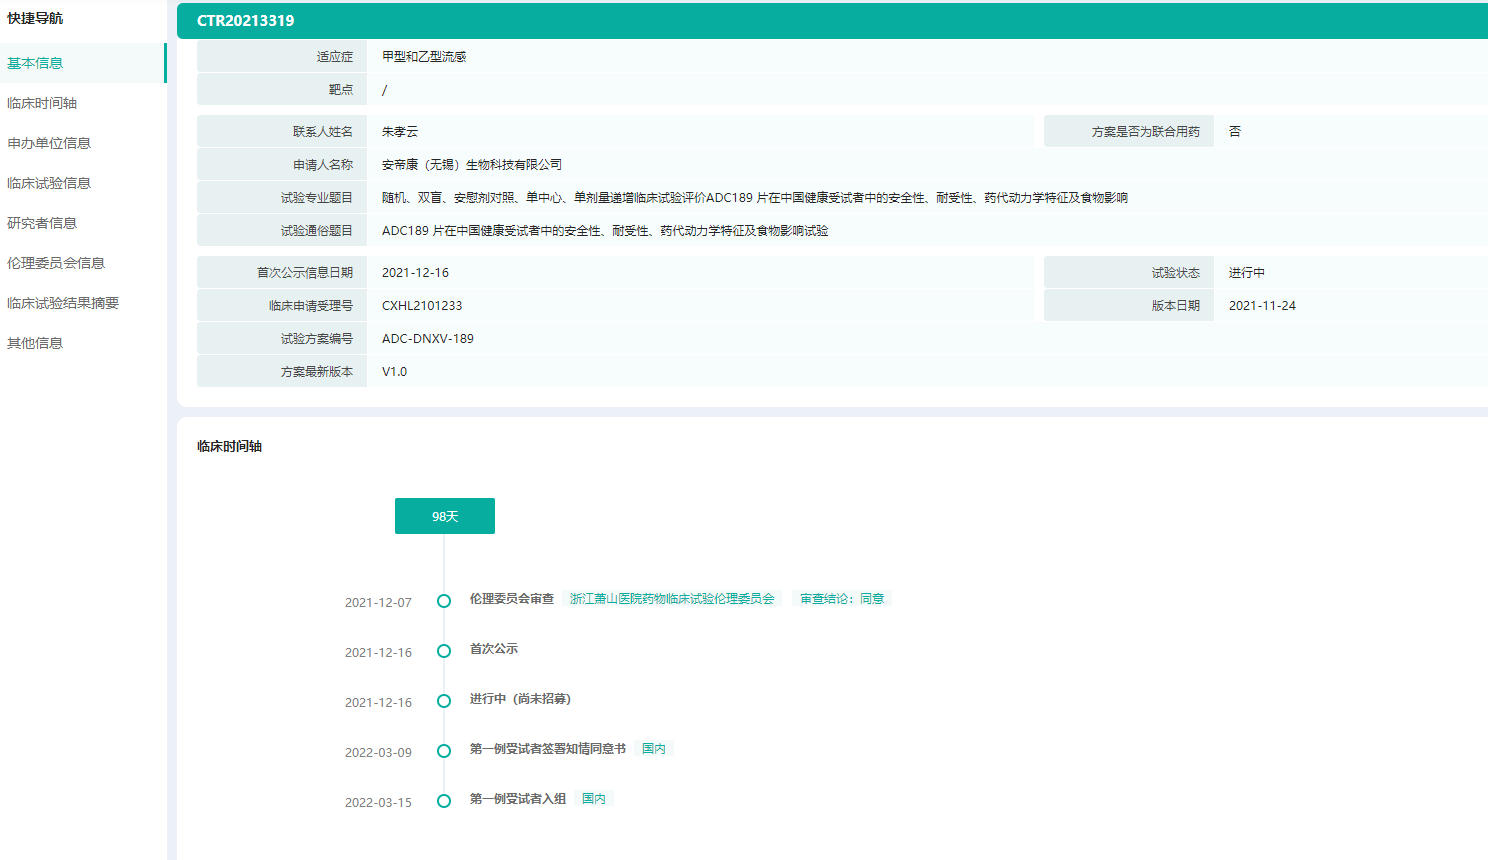This screenshot has height=860, width=1488.
Task: Click contact name 朱孝云
Action: click(x=400, y=132)
